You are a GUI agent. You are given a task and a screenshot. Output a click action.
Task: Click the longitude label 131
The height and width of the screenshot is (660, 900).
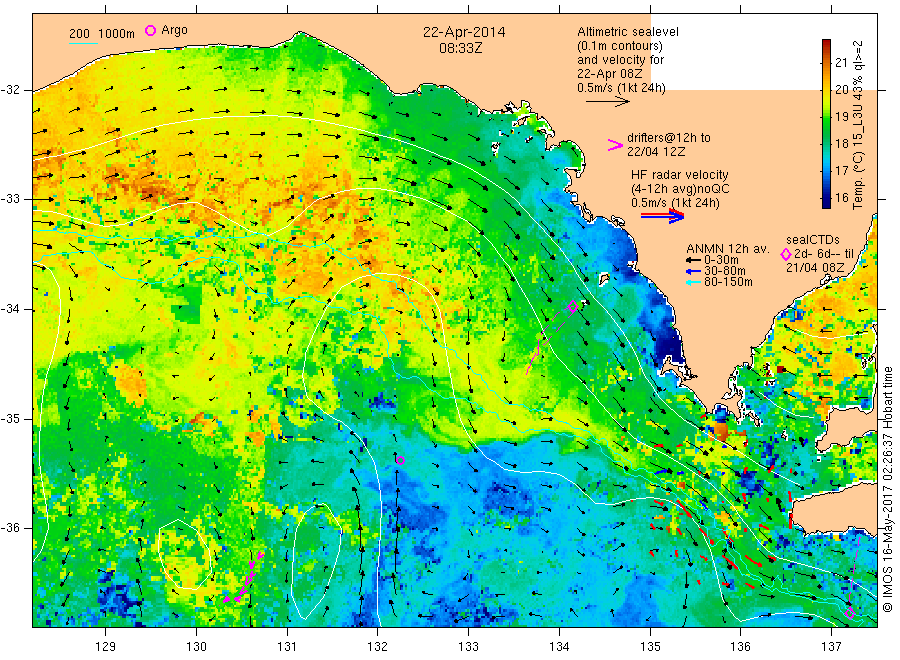287,647
